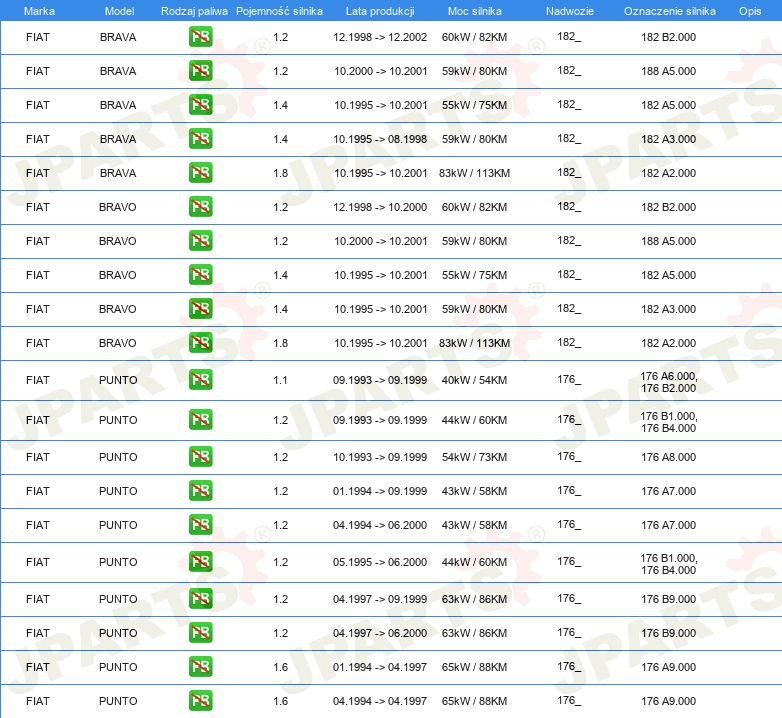Click the fuel icon for the BRAVO 1.8 row
Viewport: 782px width, 718px height.
coord(200,343)
